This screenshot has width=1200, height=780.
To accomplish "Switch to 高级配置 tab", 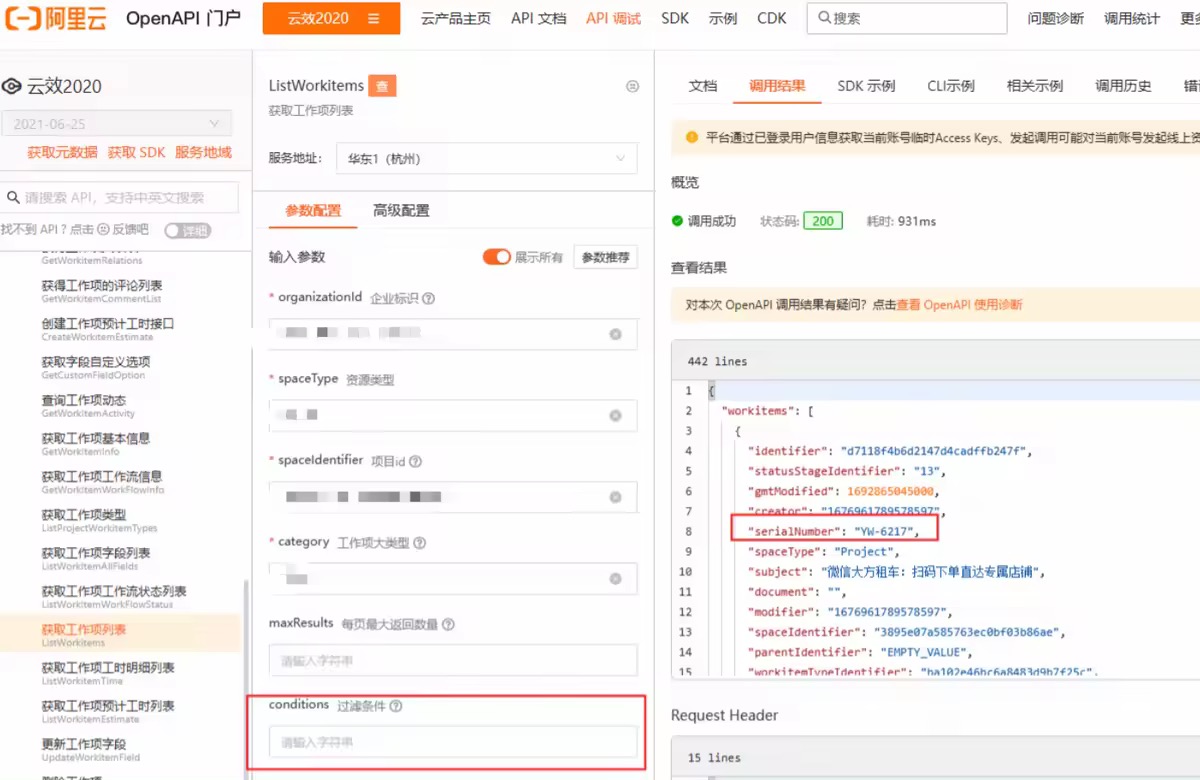I will (401, 211).
